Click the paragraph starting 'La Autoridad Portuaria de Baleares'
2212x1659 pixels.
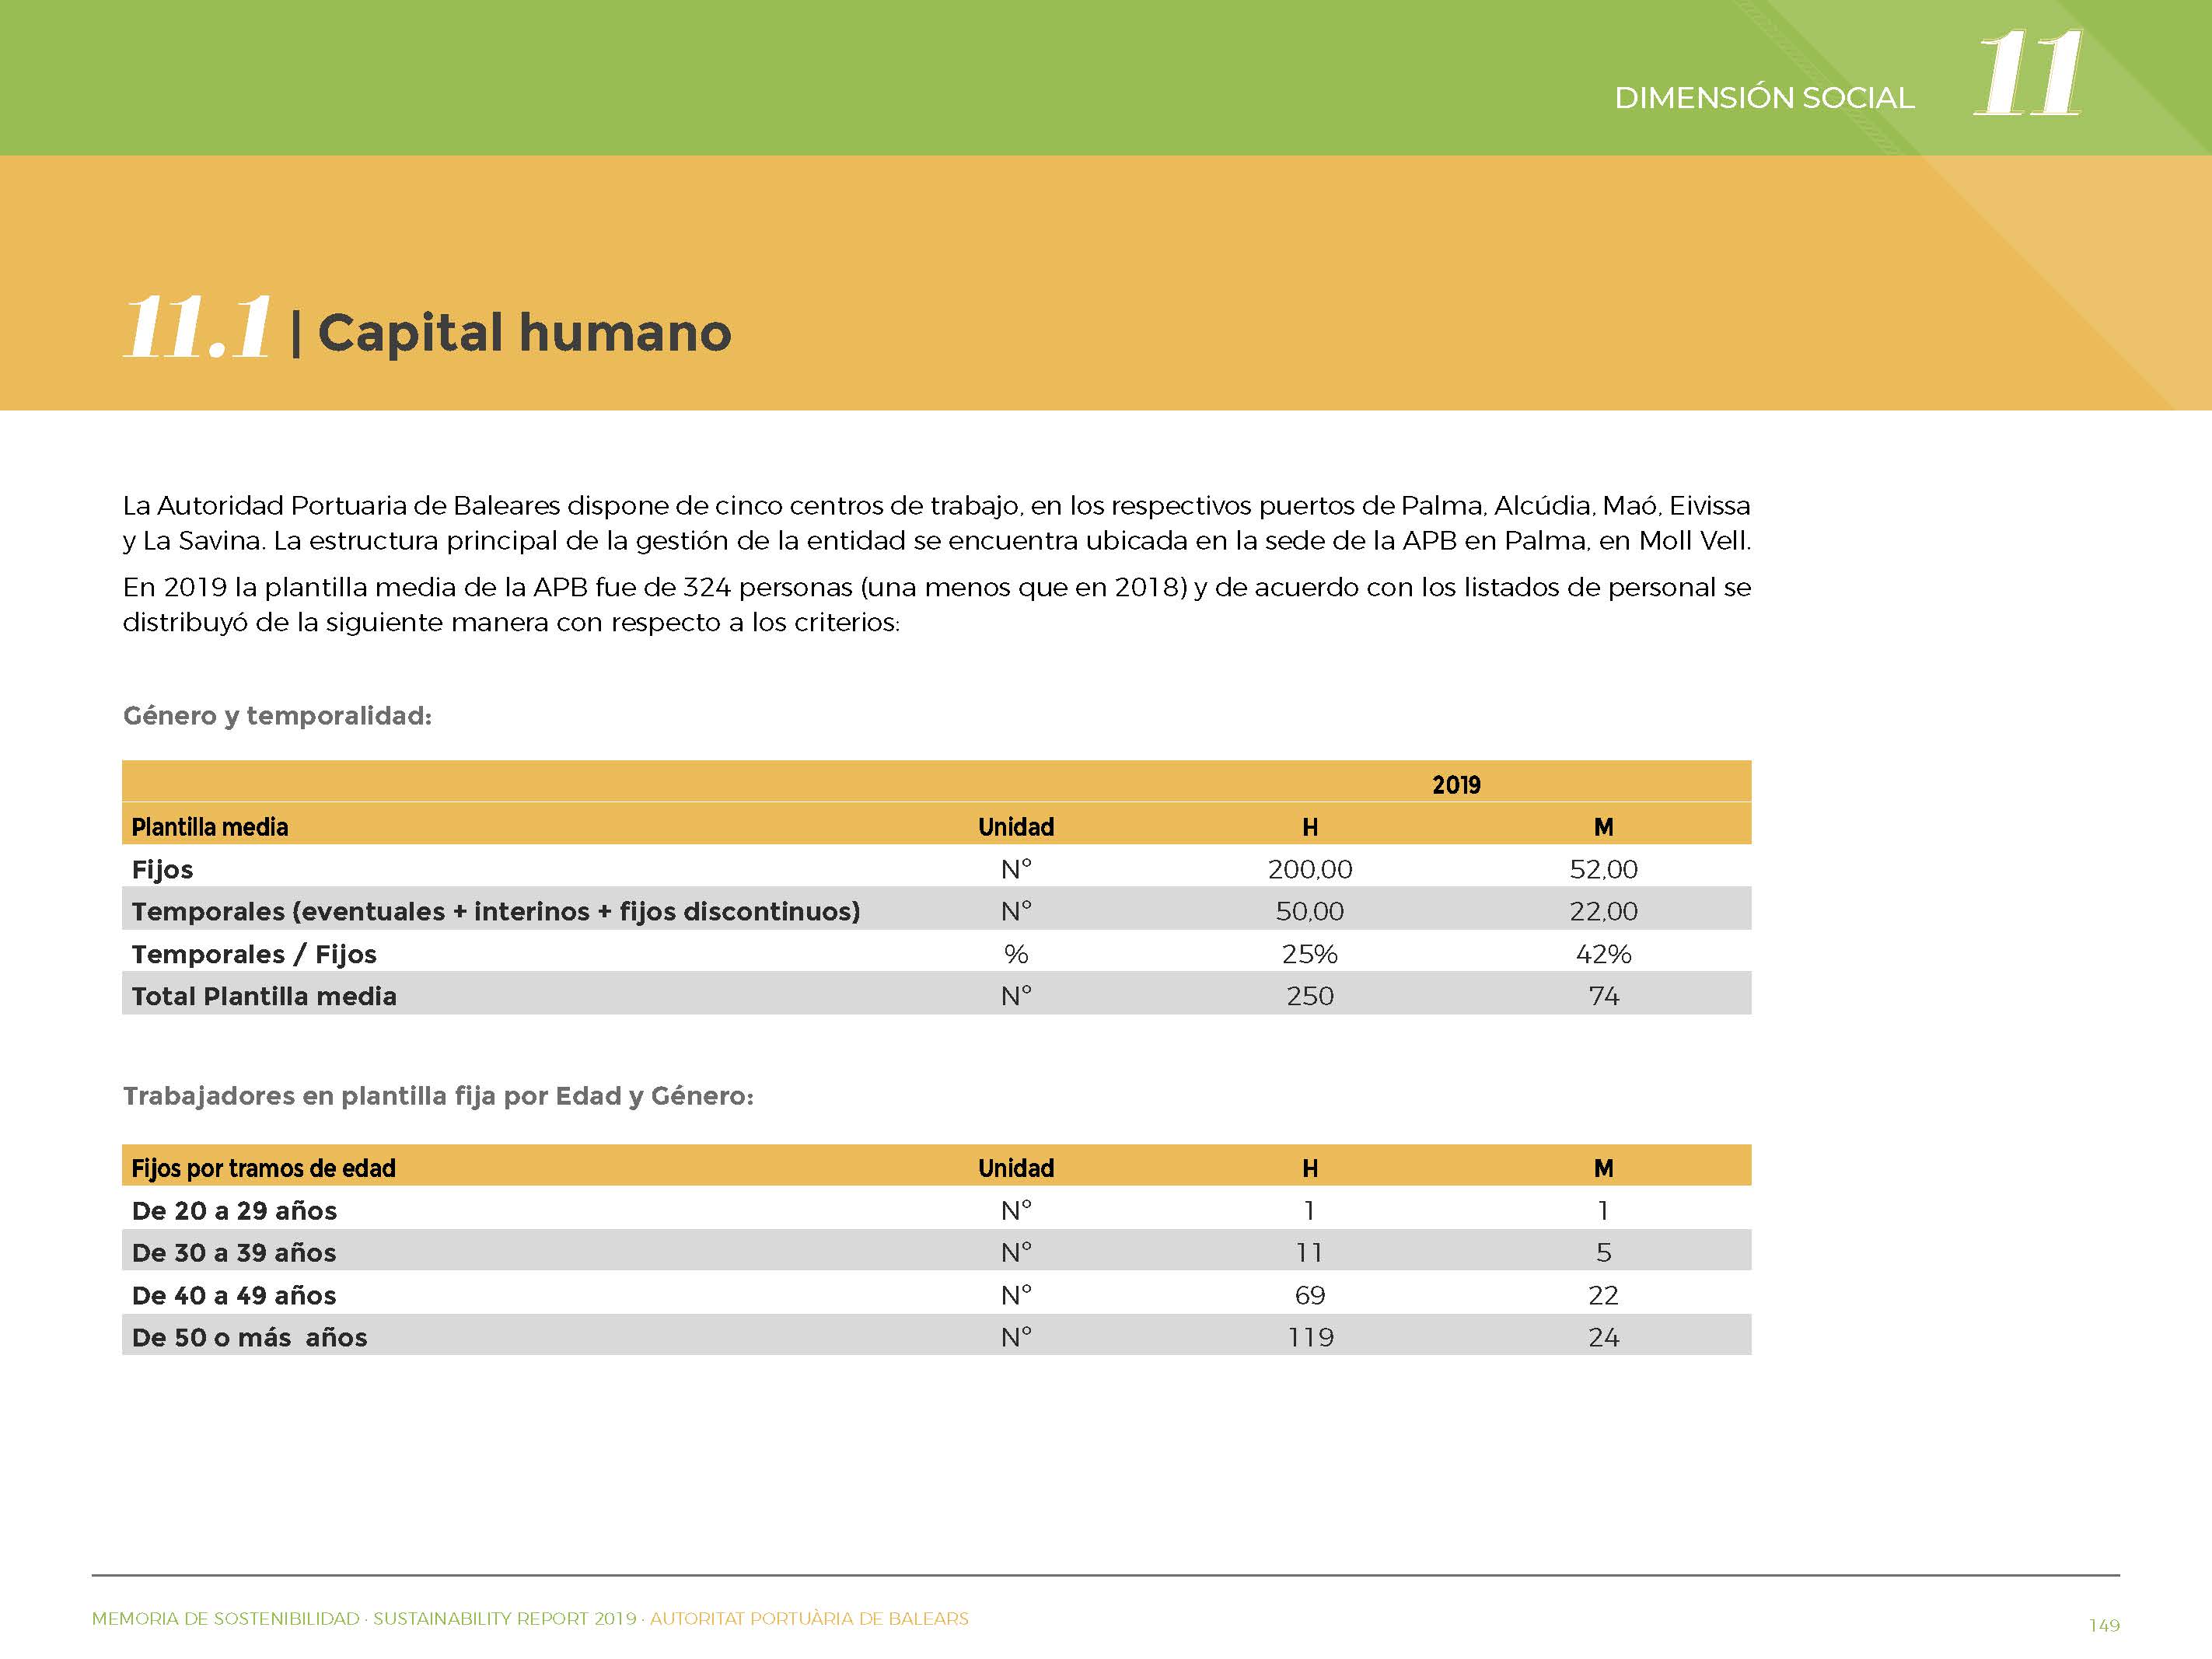[x=937, y=523]
